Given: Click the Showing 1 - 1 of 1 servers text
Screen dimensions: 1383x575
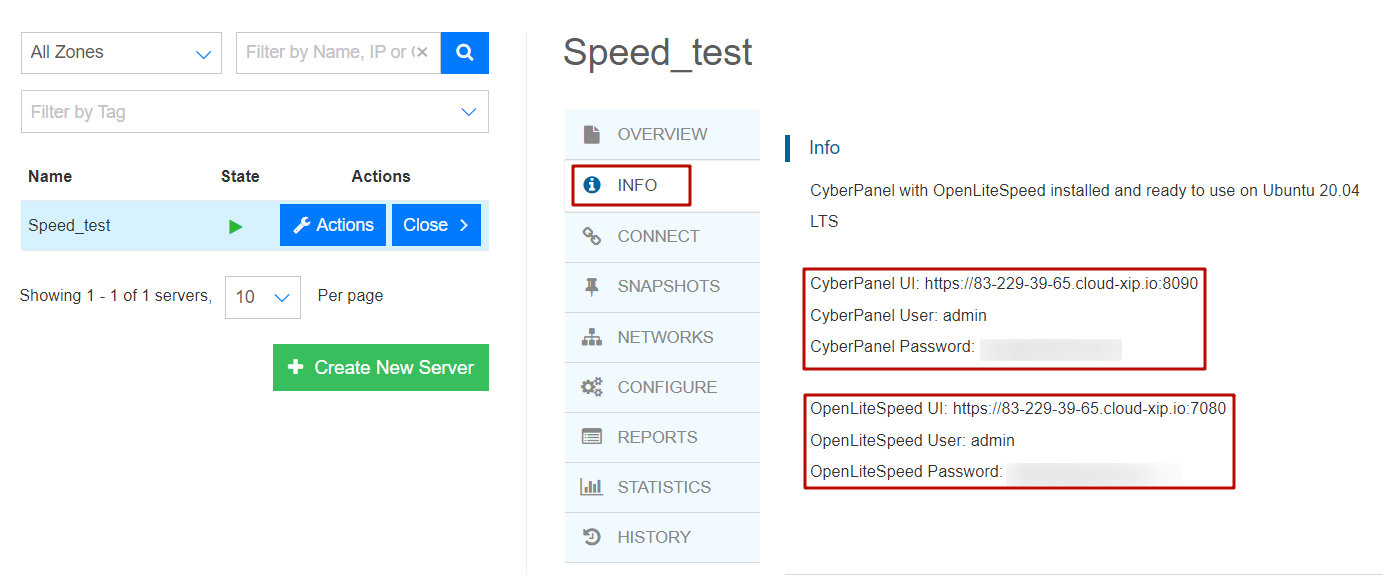Looking at the screenshot, I should (x=116, y=296).
